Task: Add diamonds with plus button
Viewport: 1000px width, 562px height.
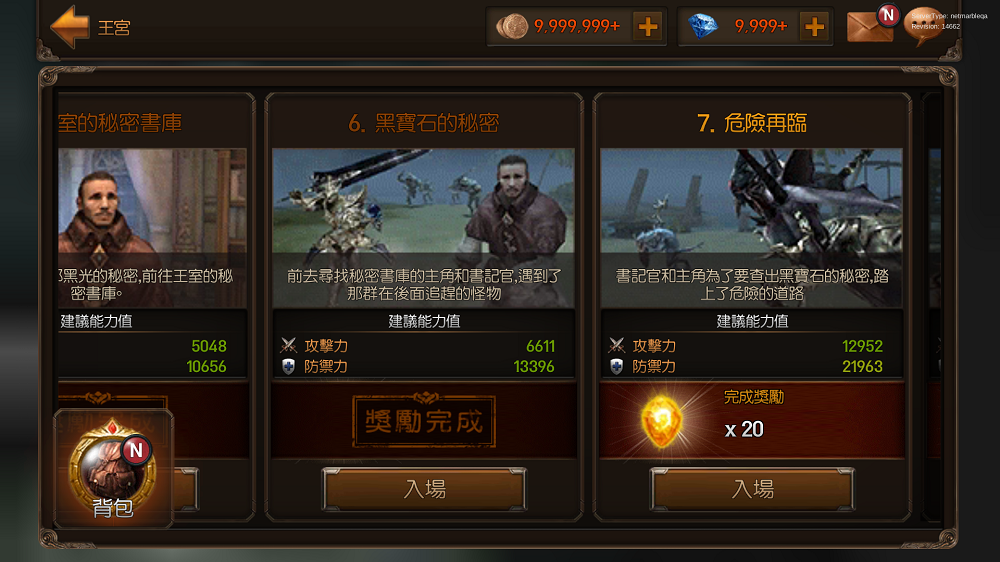Action: pos(814,27)
